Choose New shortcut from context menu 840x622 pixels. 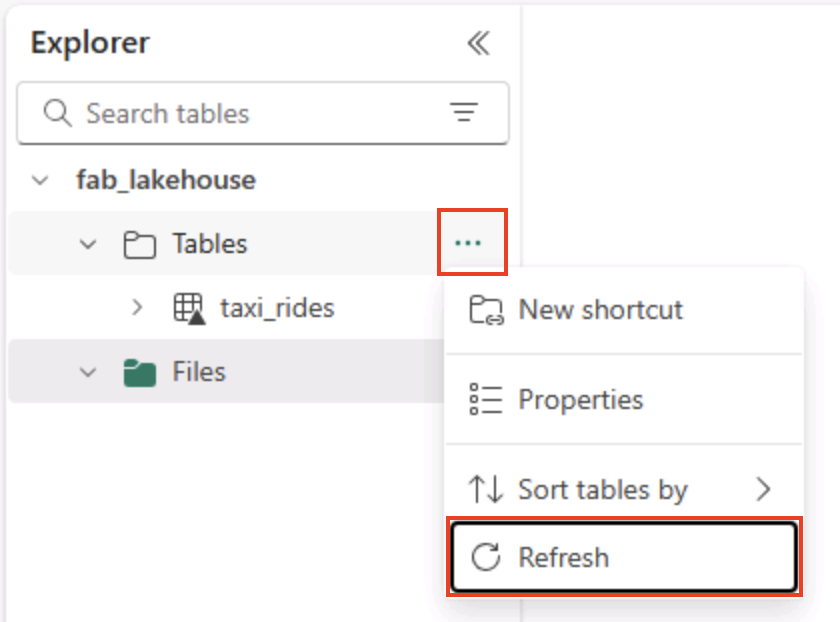click(600, 310)
